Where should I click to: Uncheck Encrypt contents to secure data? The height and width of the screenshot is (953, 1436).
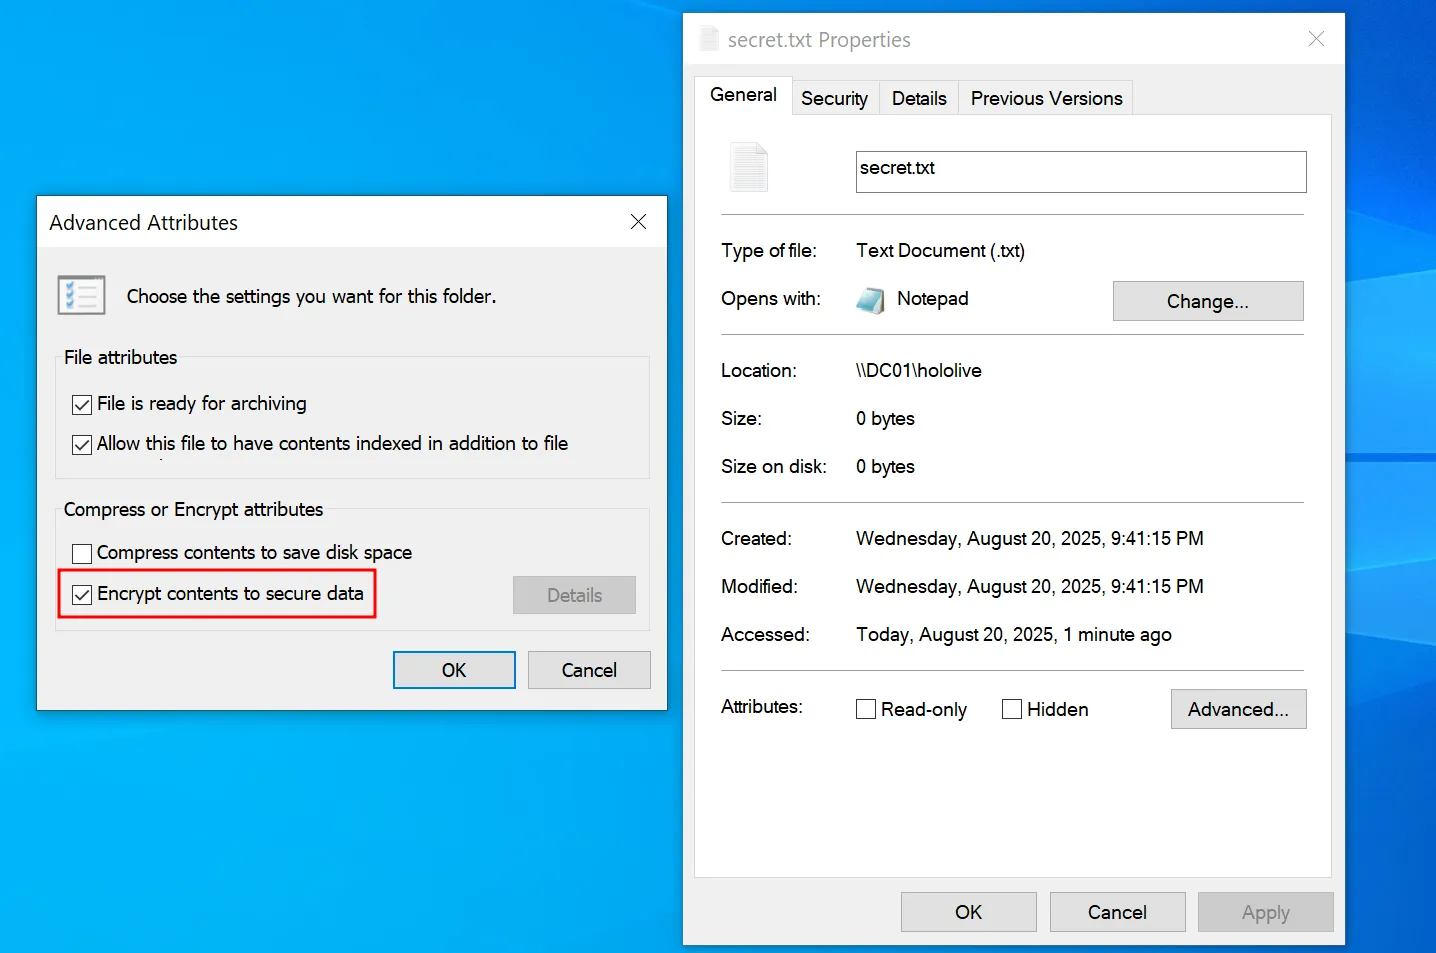coord(82,595)
